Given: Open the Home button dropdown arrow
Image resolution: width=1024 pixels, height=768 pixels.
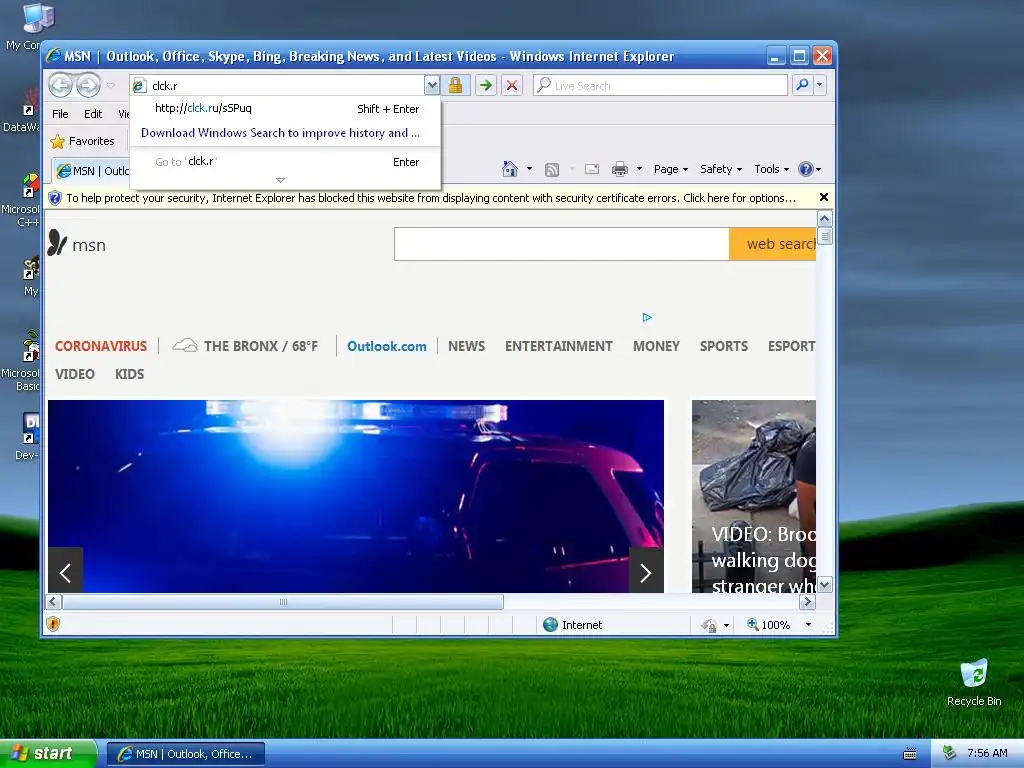Looking at the screenshot, I should [530, 169].
